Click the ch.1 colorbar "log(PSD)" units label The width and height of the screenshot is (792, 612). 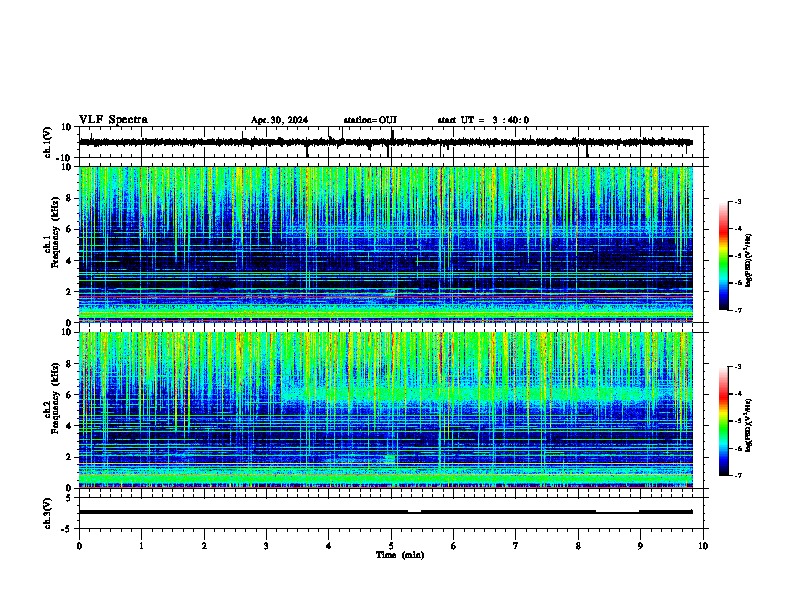(748, 261)
